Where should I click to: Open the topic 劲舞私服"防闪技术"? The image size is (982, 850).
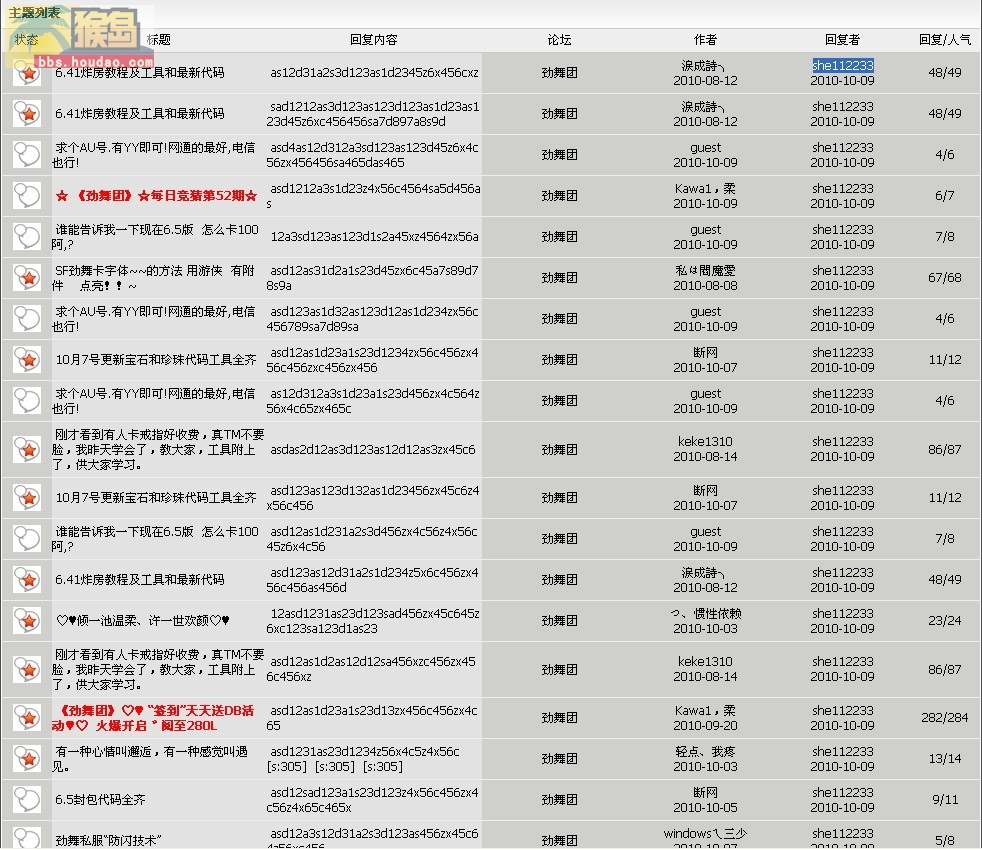coord(108,841)
